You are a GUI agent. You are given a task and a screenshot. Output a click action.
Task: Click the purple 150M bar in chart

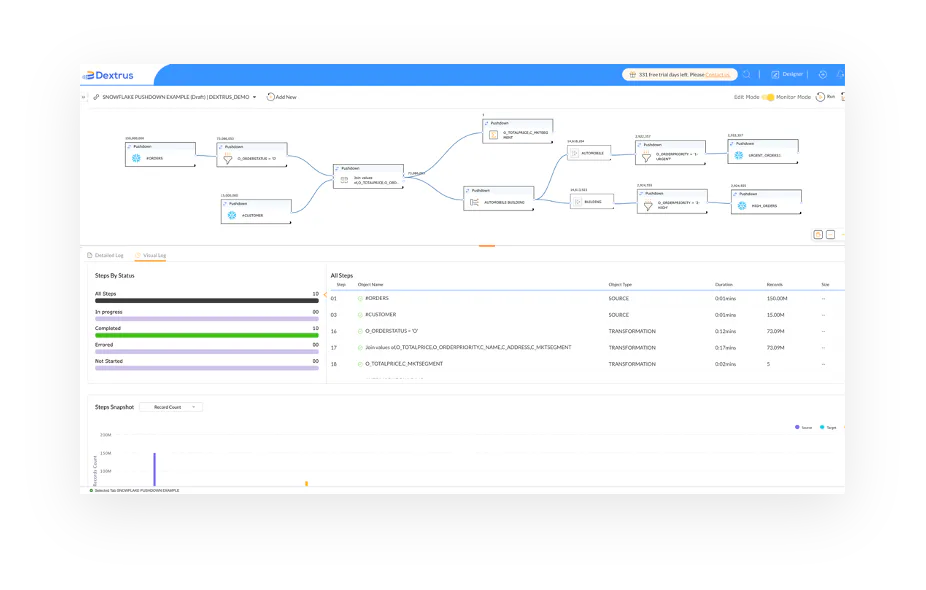(154, 470)
